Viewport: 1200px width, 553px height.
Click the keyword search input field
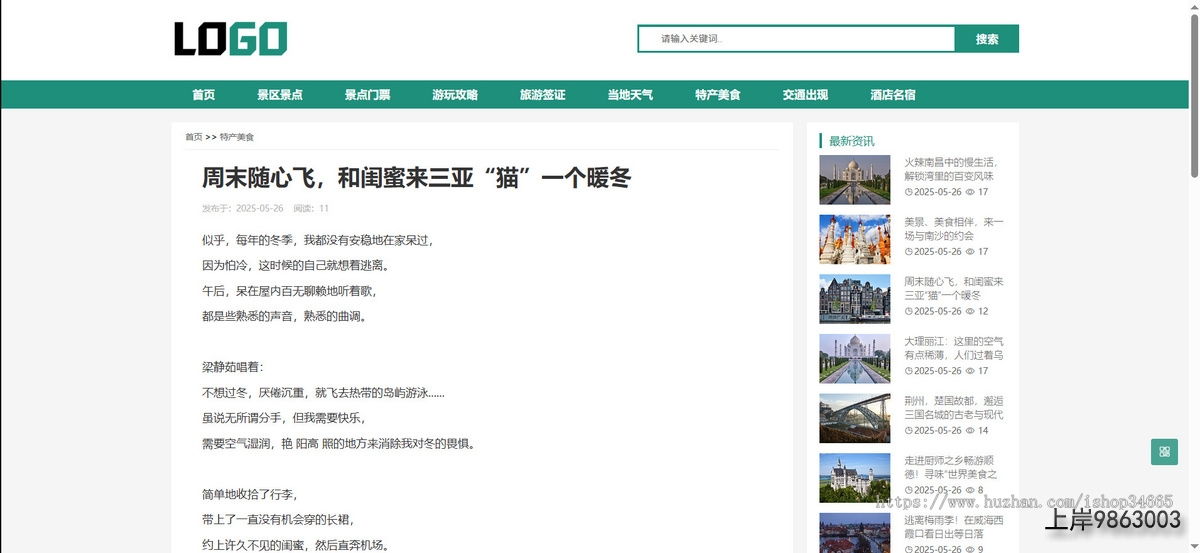(796, 39)
